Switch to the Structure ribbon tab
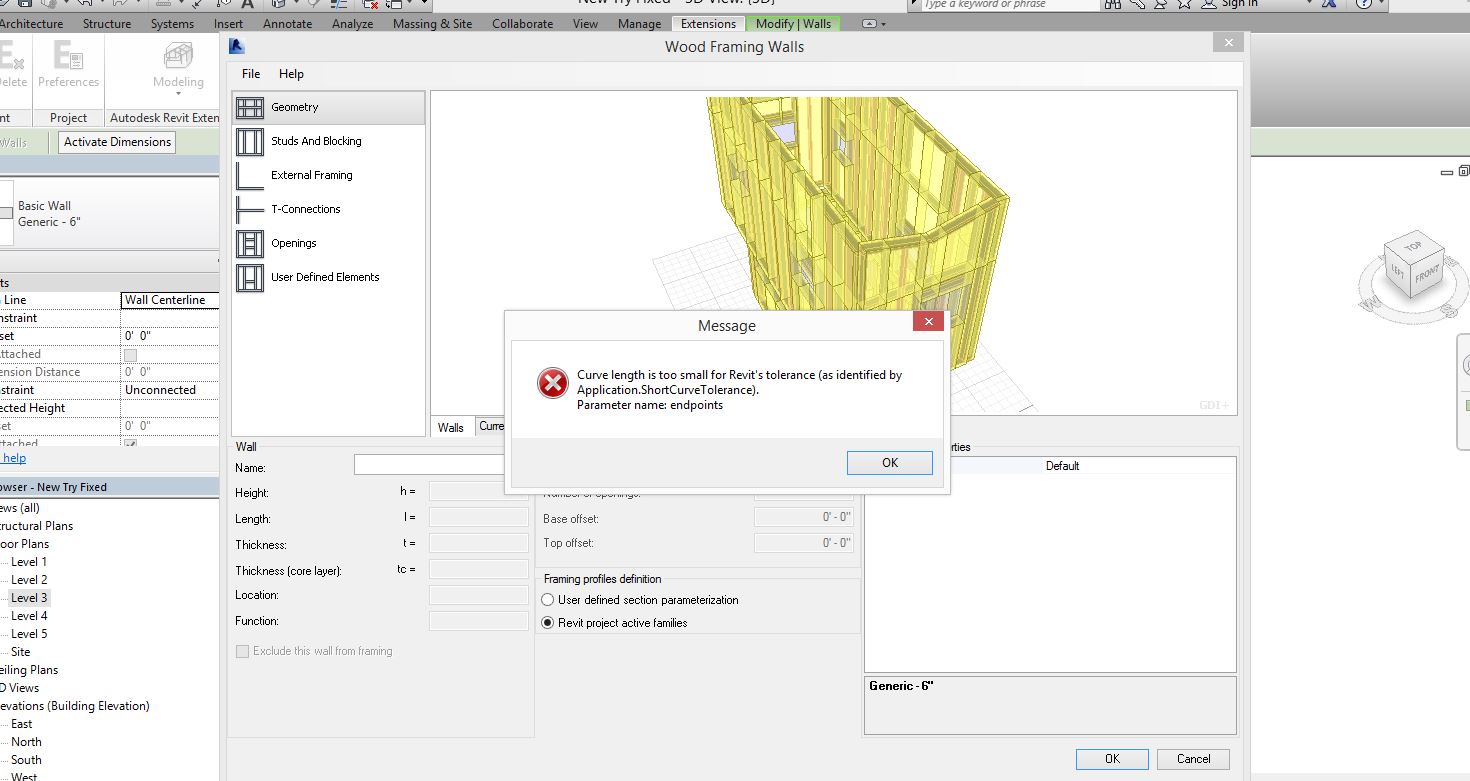The height and width of the screenshot is (781, 1470). point(107,24)
